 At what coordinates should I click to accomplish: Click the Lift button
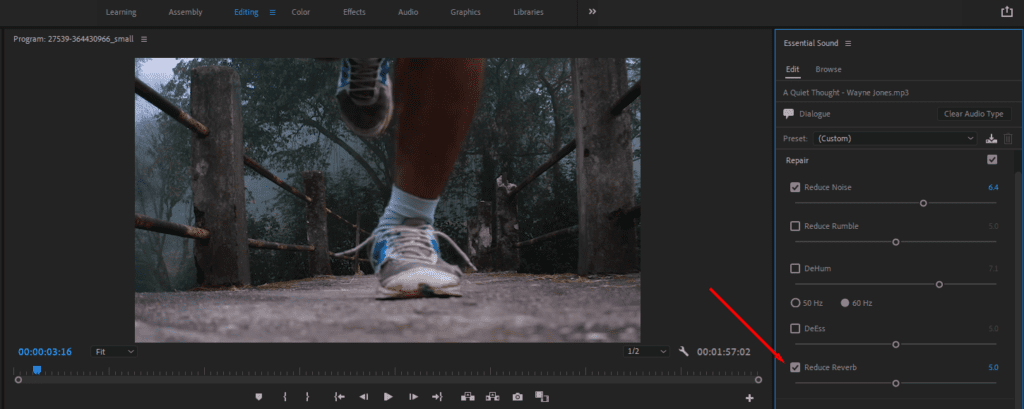468,397
